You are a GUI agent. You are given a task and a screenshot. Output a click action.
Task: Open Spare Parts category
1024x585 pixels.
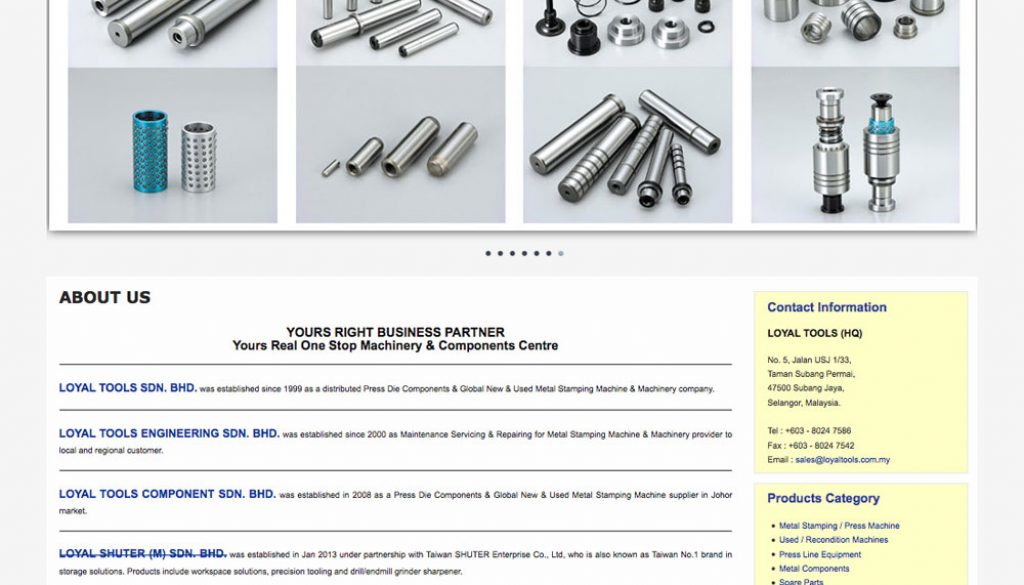pos(801,581)
